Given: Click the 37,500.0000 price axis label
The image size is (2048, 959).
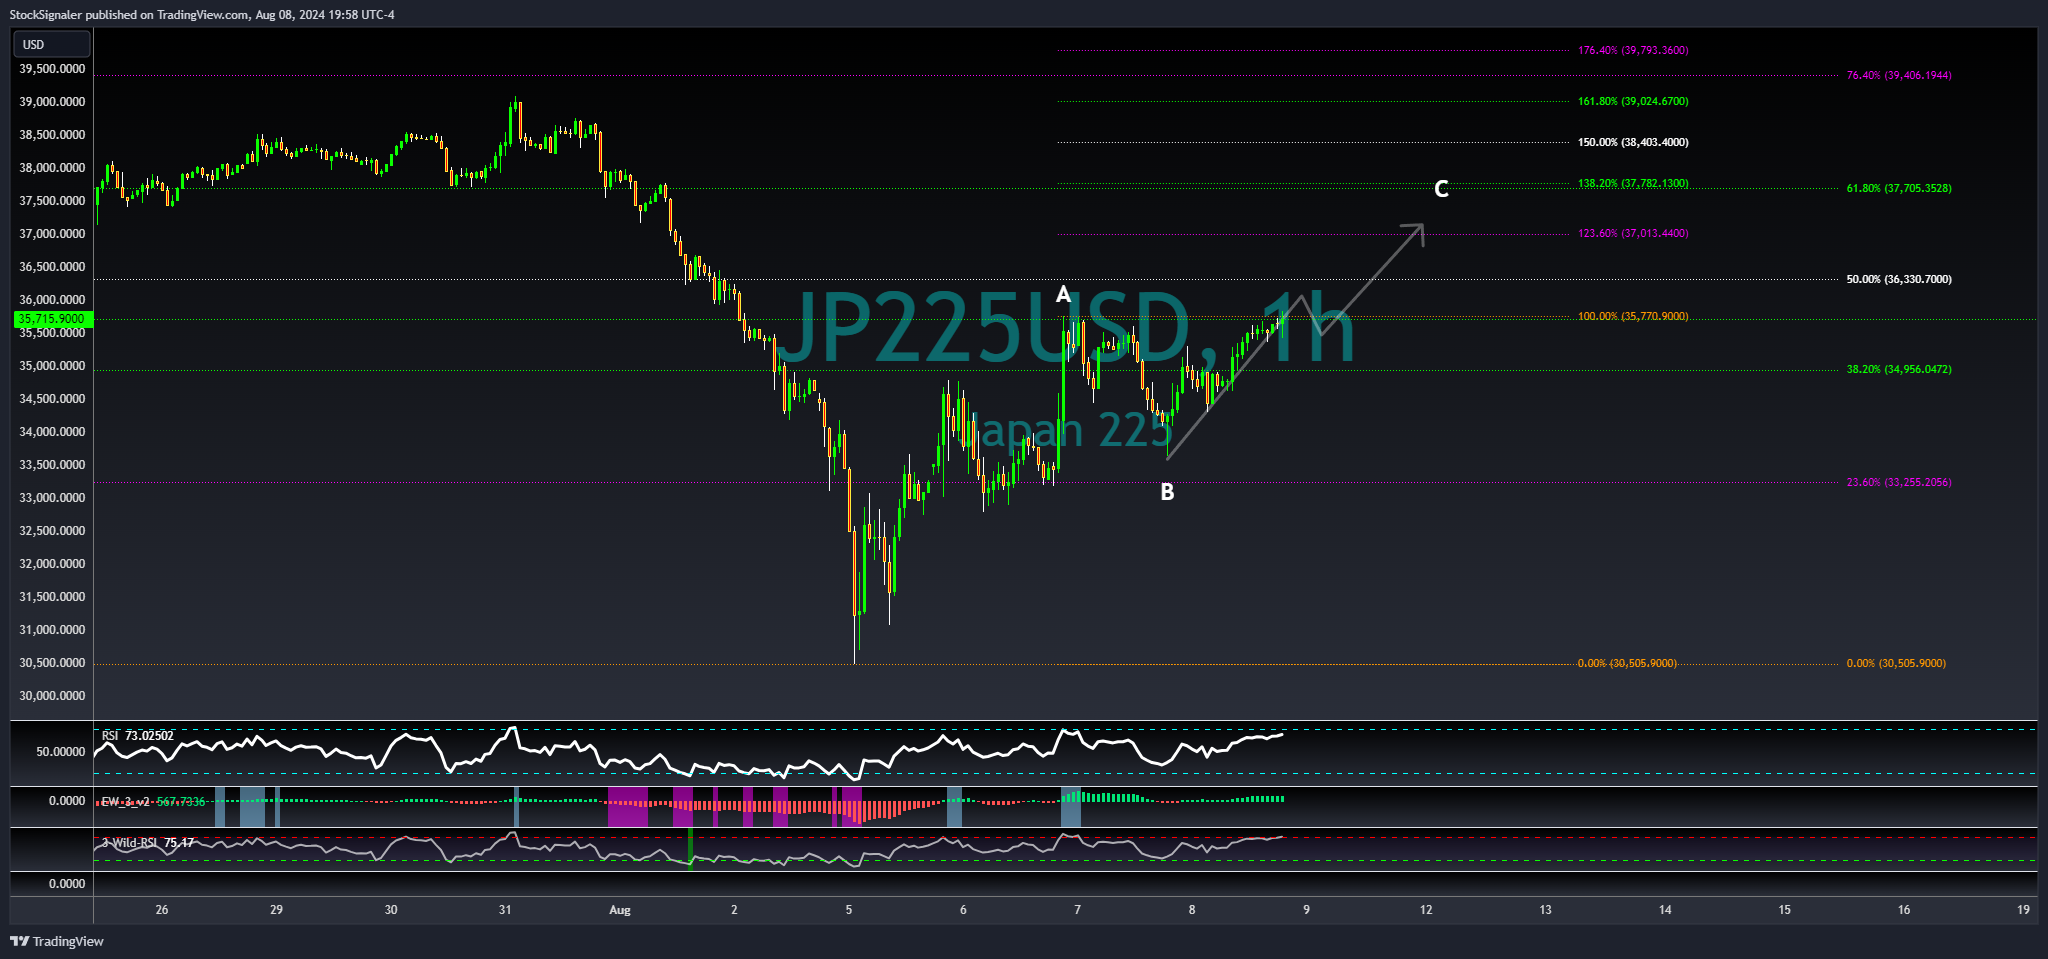Looking at the screenshot, I should [x=52, y=201].
